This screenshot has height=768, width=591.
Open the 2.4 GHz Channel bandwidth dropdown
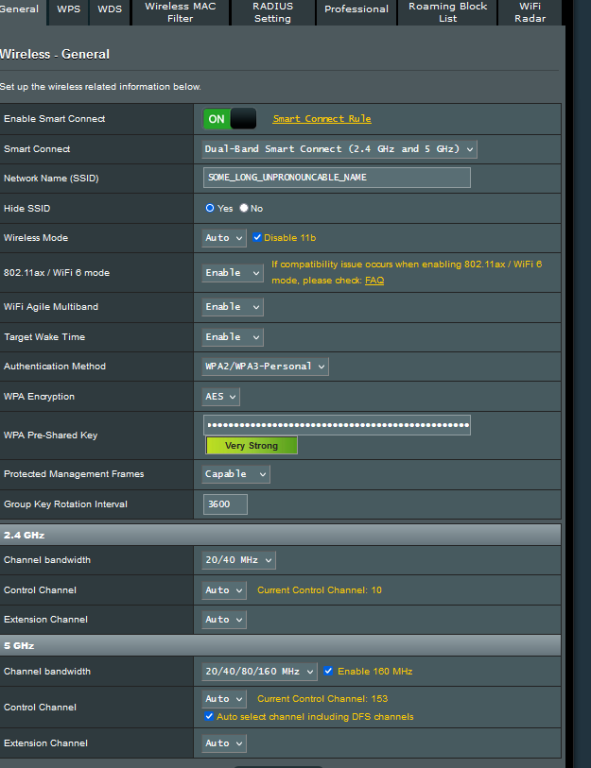pos(238,560)
